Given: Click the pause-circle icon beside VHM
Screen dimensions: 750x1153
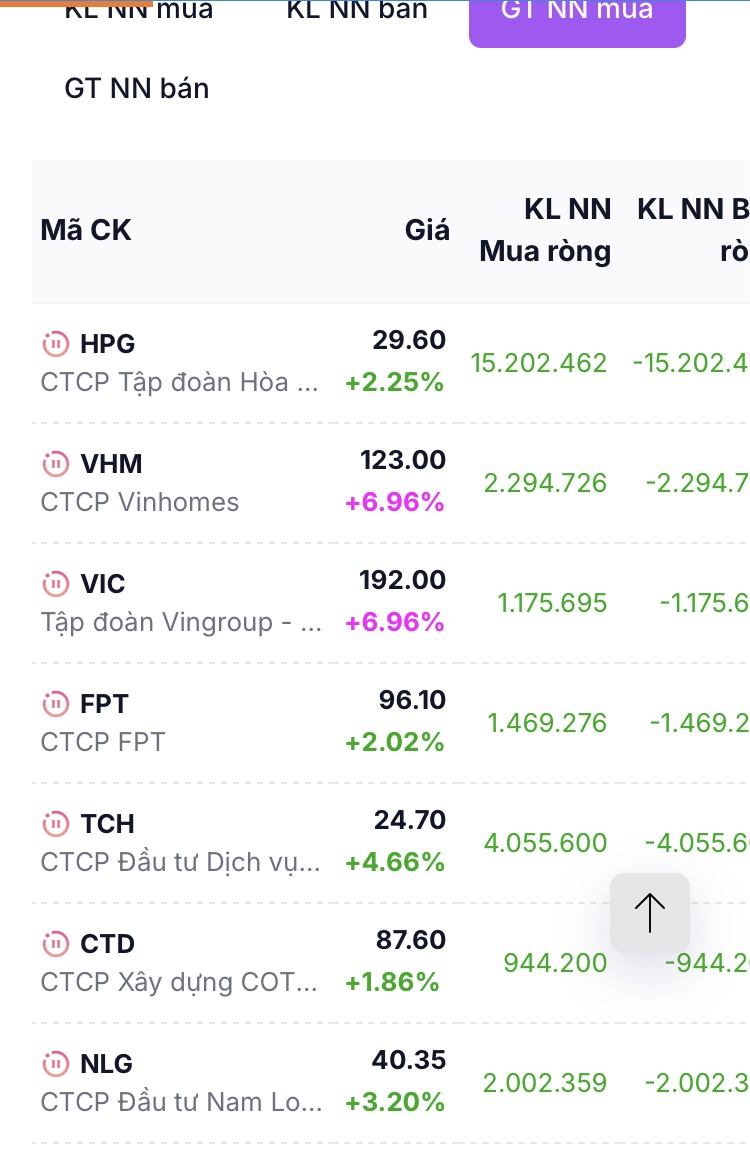Looking at the screenshot, I should coord(55,464).
